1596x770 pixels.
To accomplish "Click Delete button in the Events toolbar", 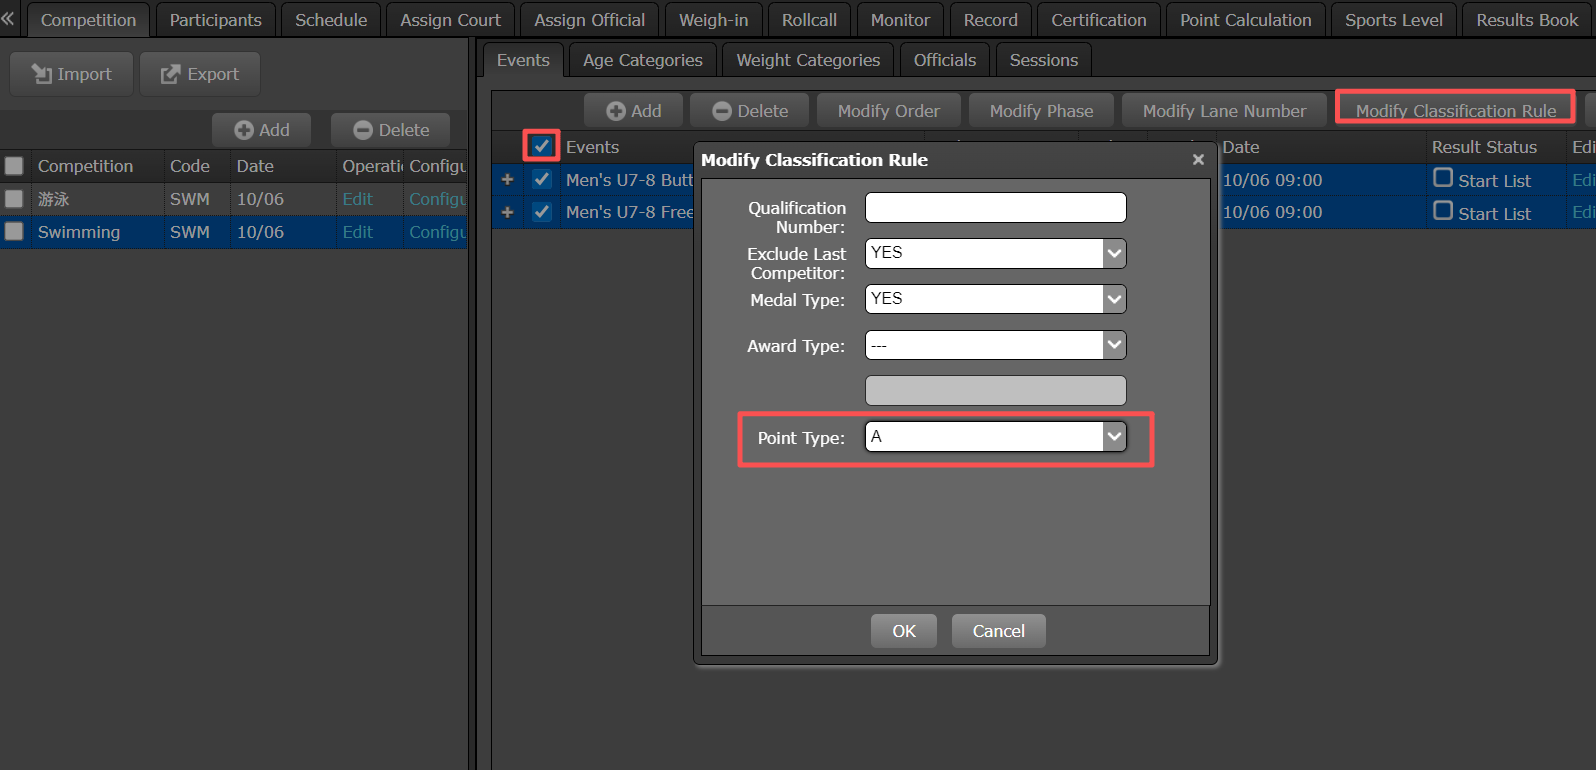I will [750, 111].
